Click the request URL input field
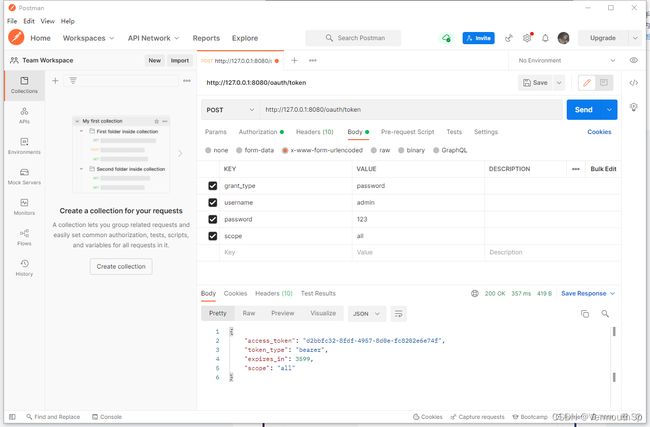Viewport: 650px width, 427px height. 411,110
